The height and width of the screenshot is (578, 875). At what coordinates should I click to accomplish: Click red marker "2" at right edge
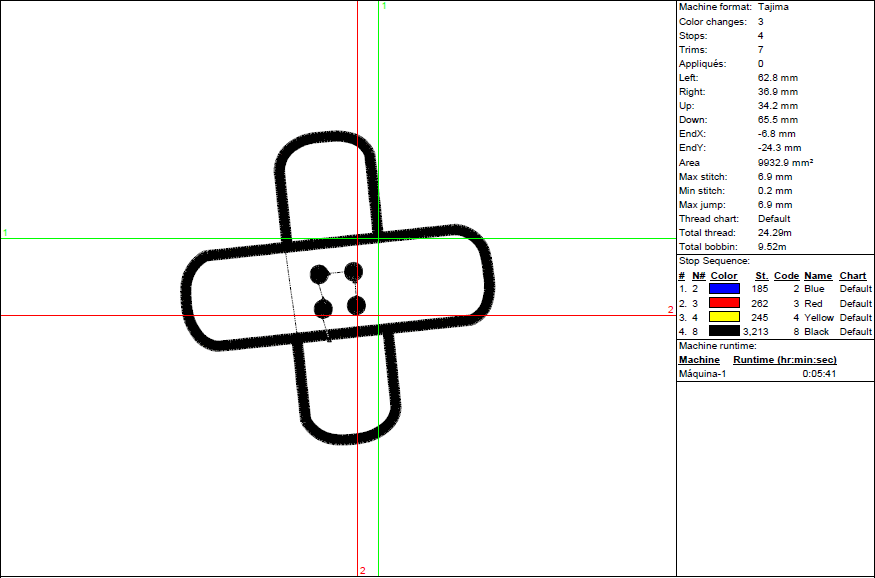670,310
